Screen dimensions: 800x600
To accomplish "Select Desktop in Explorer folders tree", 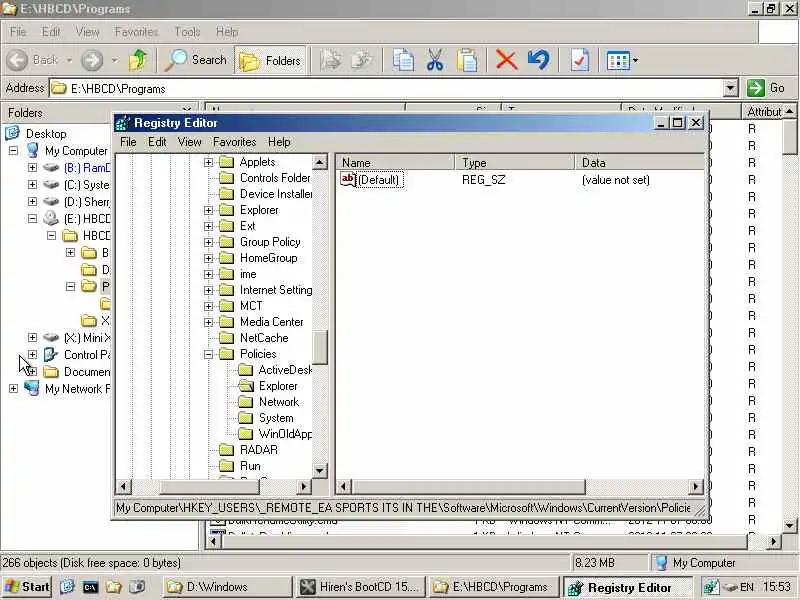I will [46, 134].
